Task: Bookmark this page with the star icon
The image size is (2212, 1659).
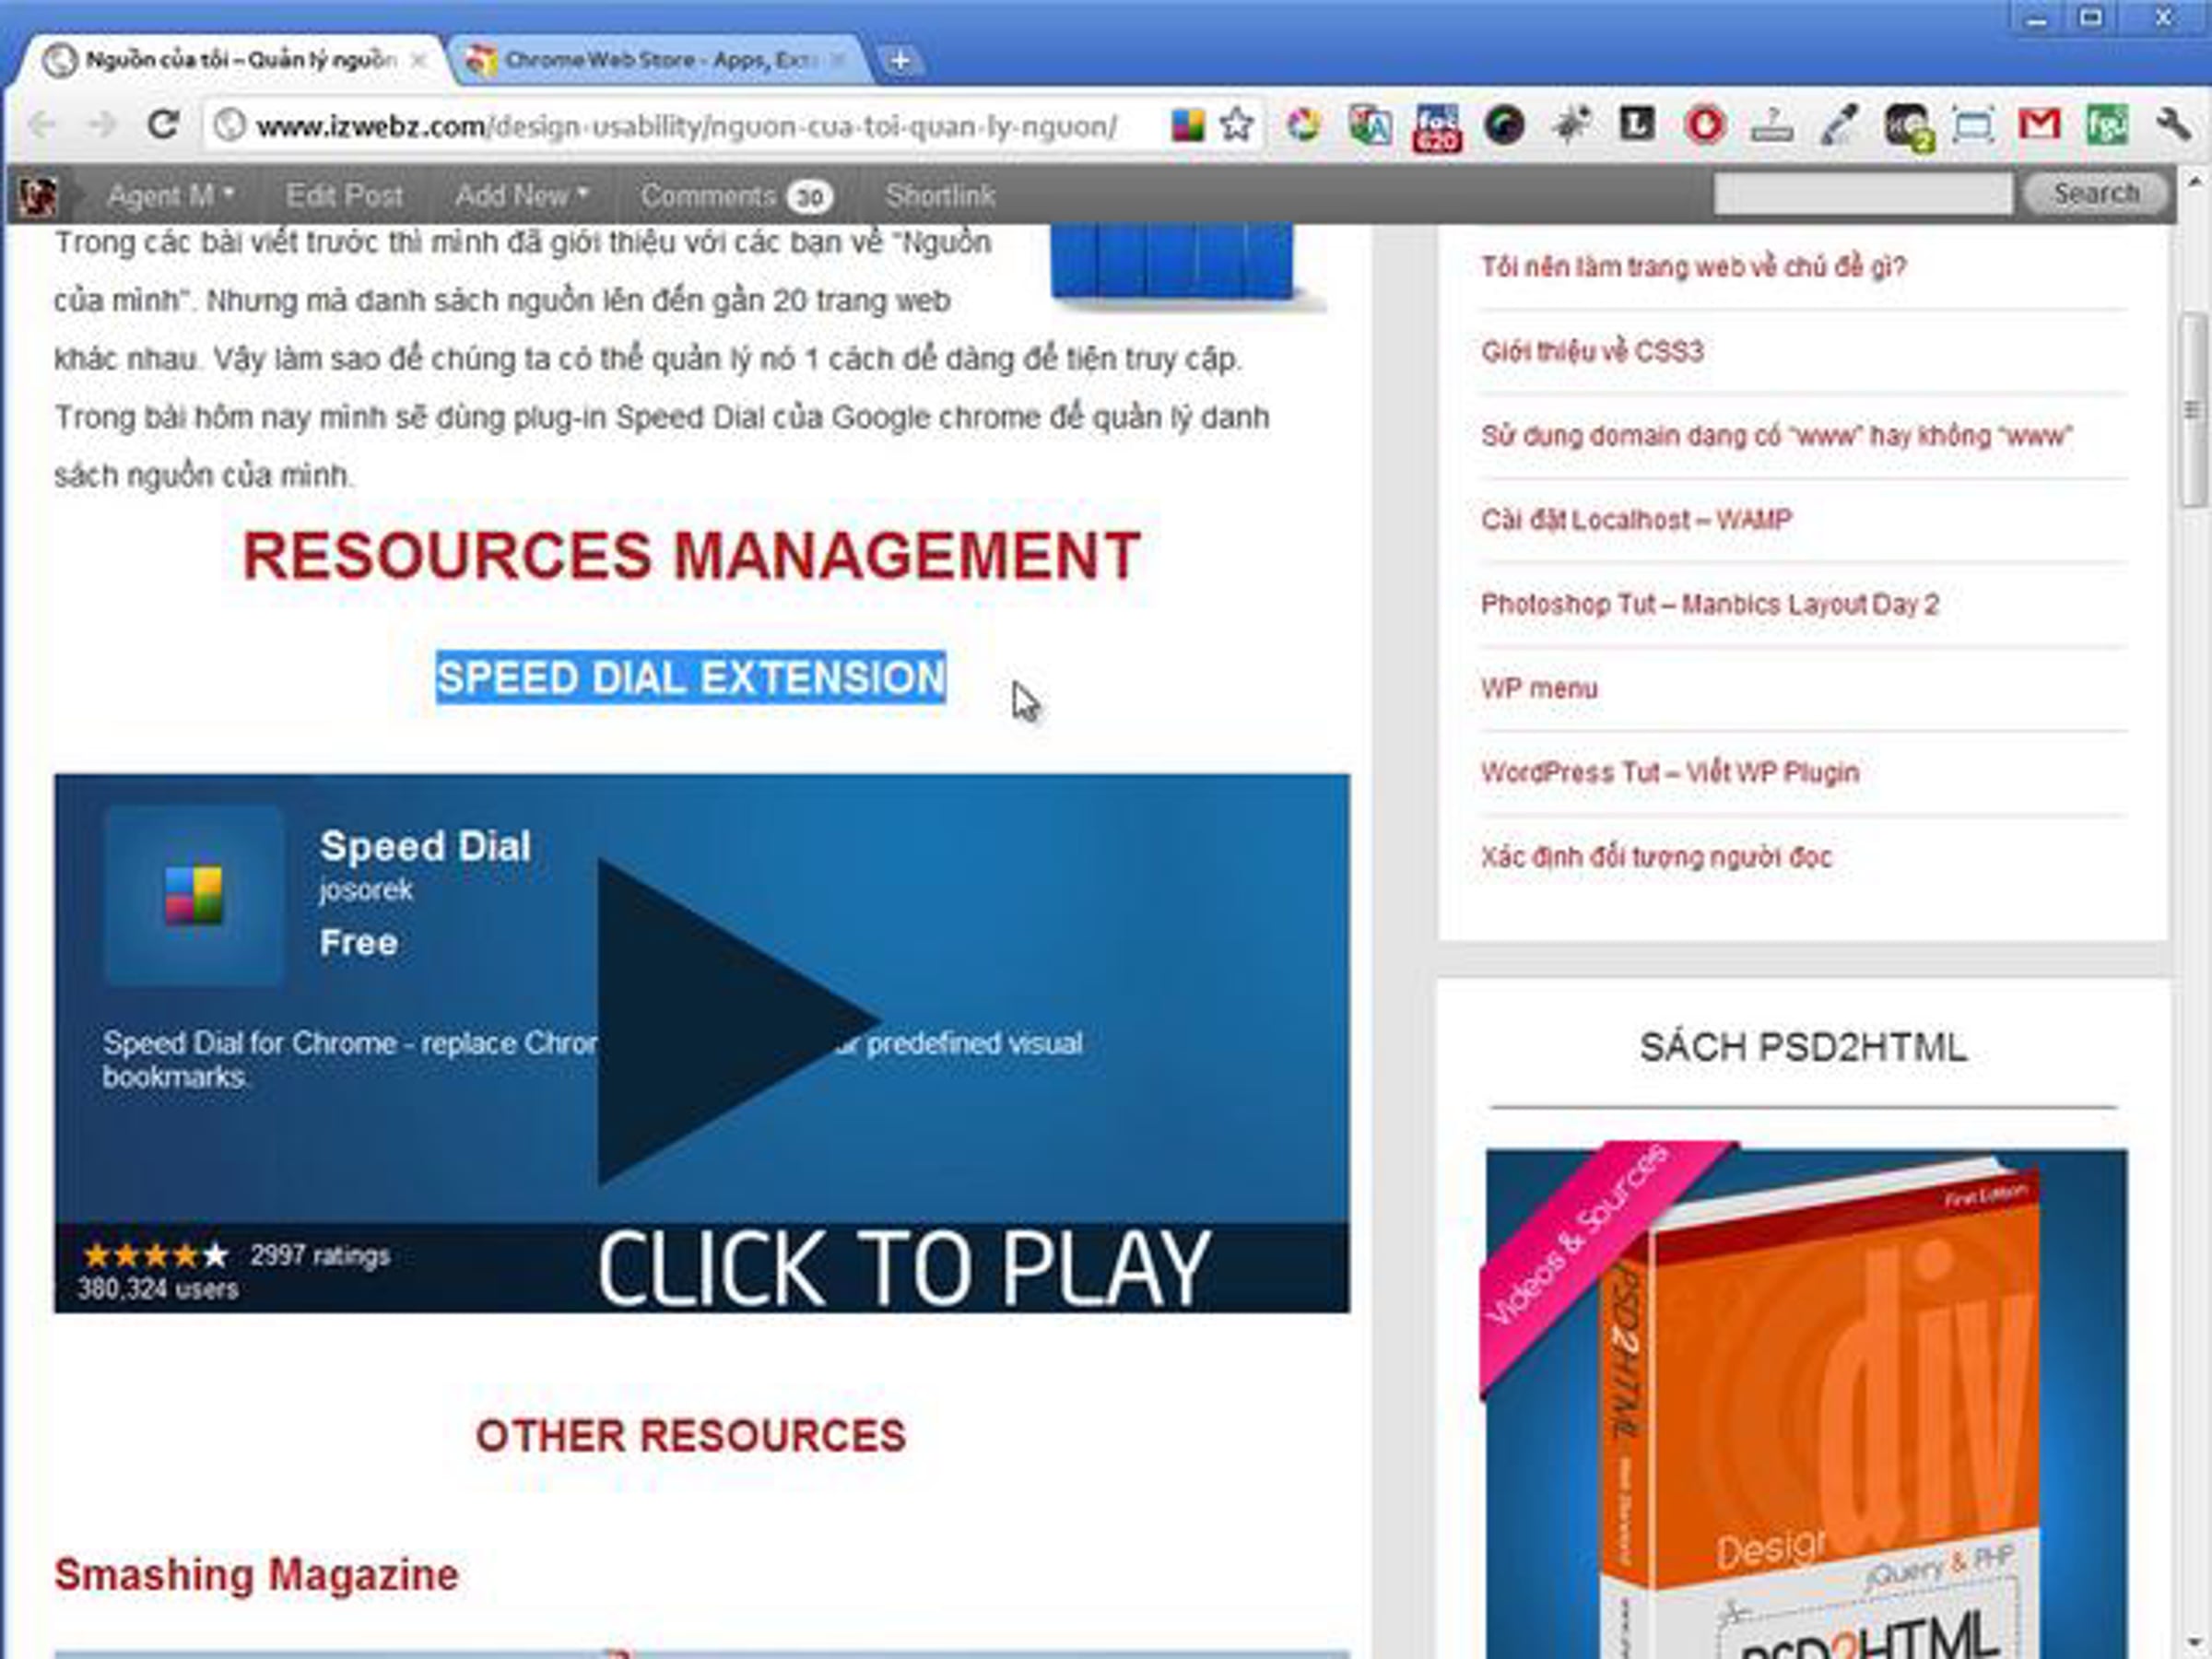Action: [x=1237, y=125]
